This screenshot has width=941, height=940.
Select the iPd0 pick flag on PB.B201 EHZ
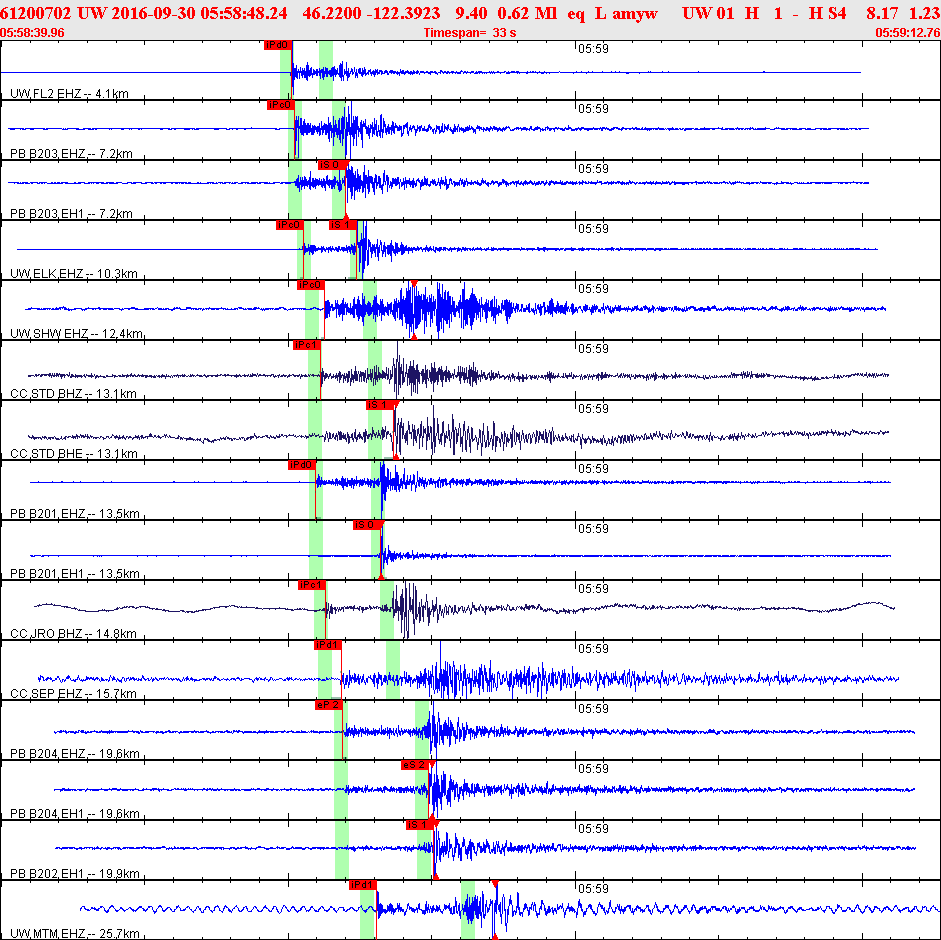tap(302, 465)
